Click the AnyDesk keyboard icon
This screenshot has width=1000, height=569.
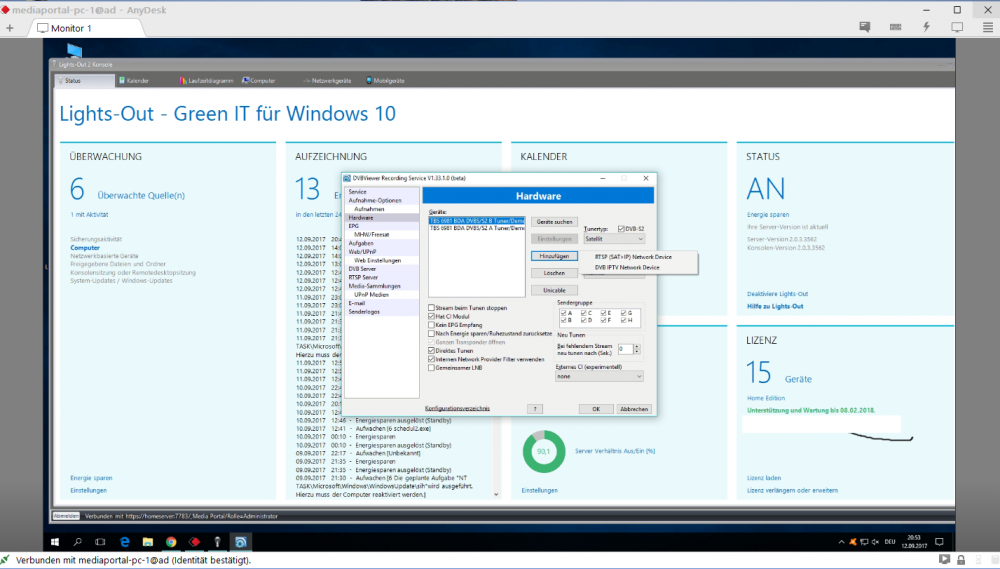click(895, 27)
